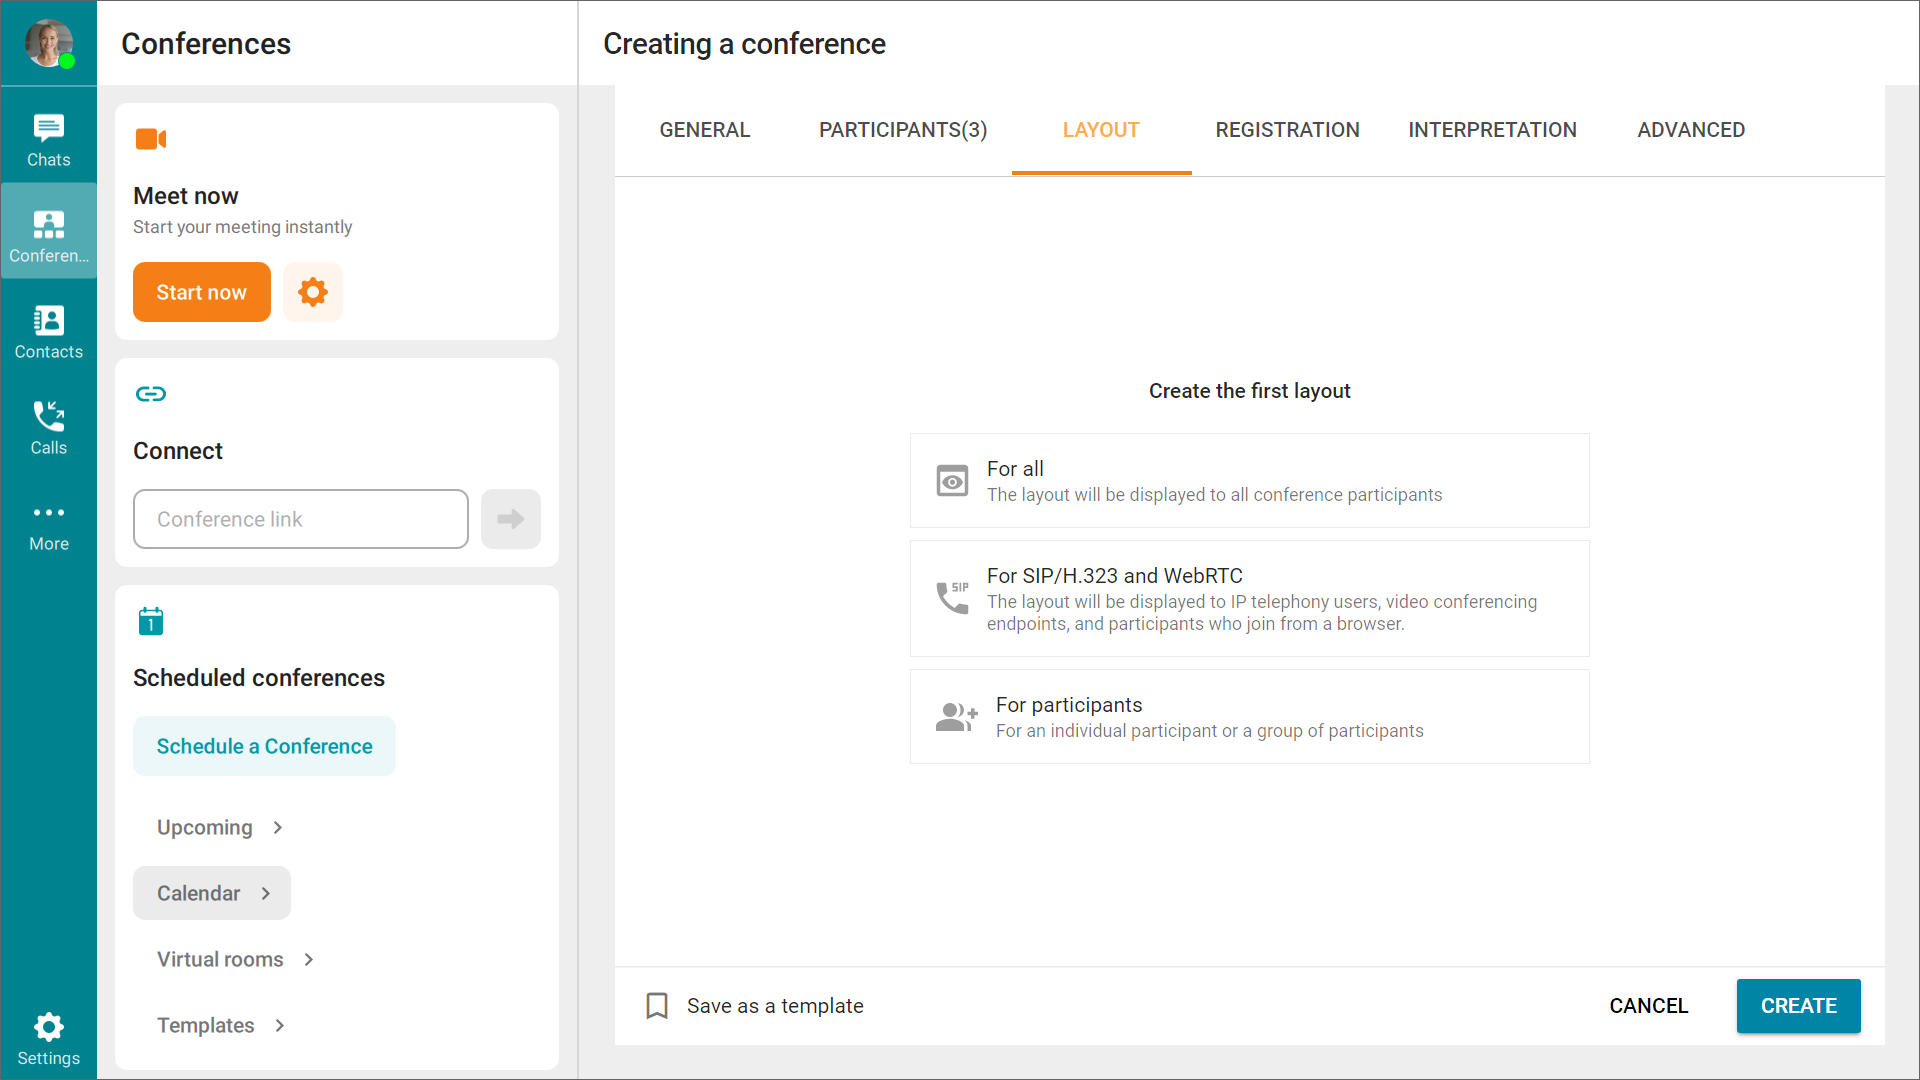Choose For SIP/H.323 and WebRTC layout
The height and width of the screenshot is (1080, 1920).
click(x=1250, y=598)
